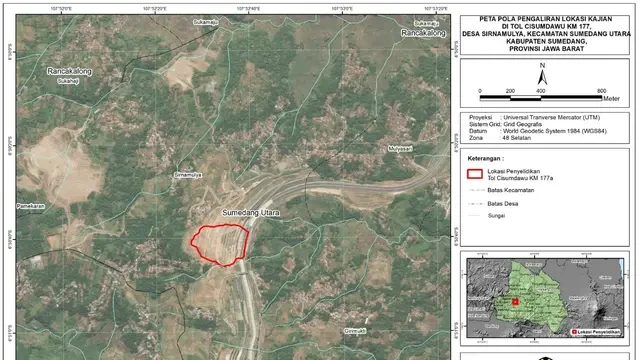
Task: Click the scale bar graphic
Action: click(541, 98)
